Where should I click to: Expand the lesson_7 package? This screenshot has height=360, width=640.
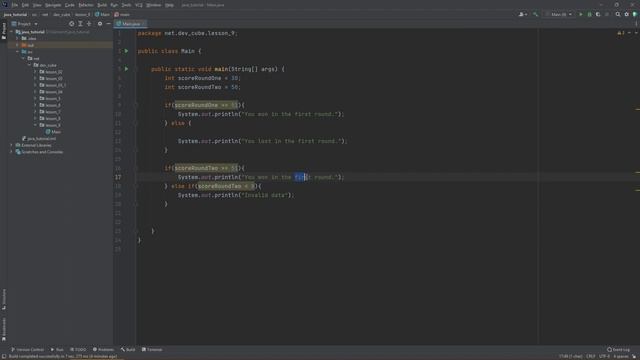[36, 112]
